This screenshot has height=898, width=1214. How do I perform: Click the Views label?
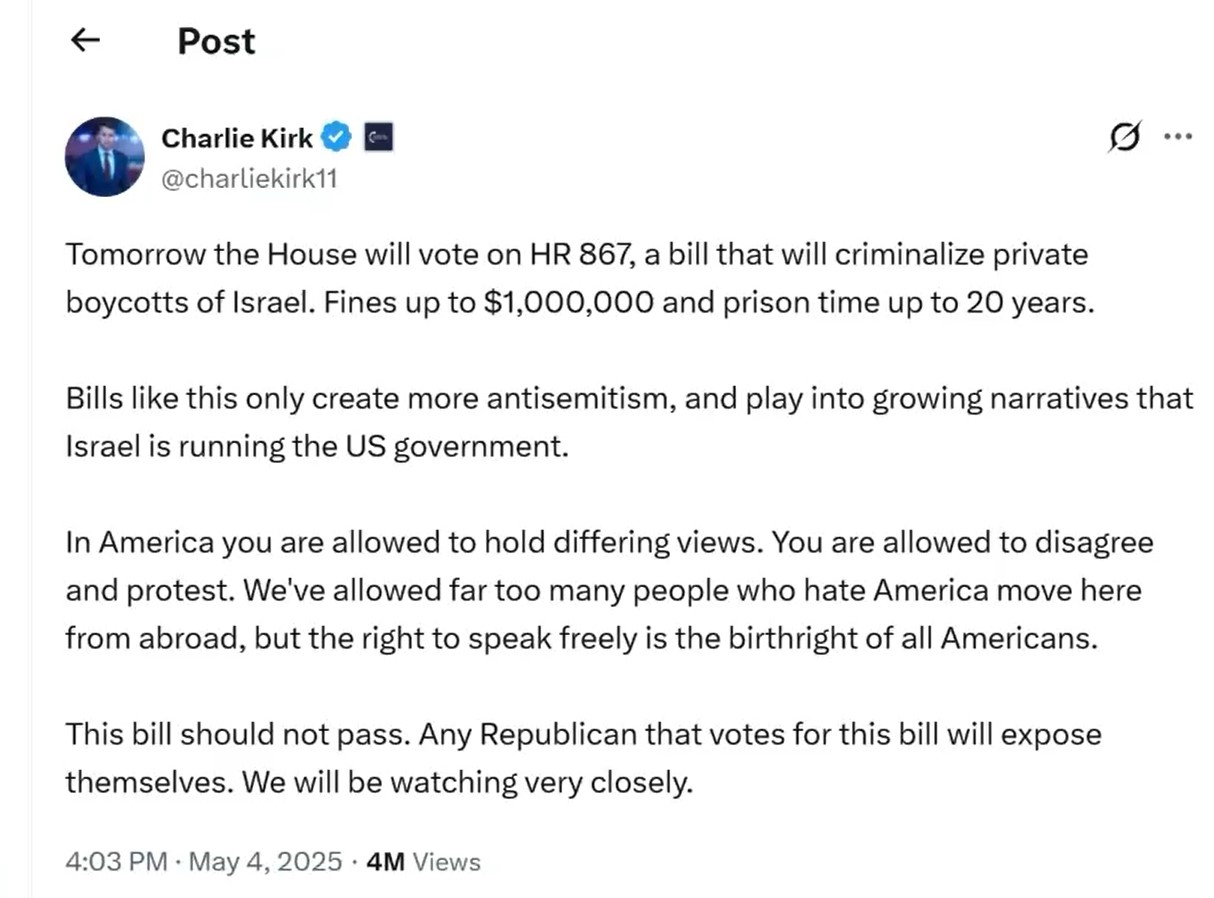[x=446, y=862]
